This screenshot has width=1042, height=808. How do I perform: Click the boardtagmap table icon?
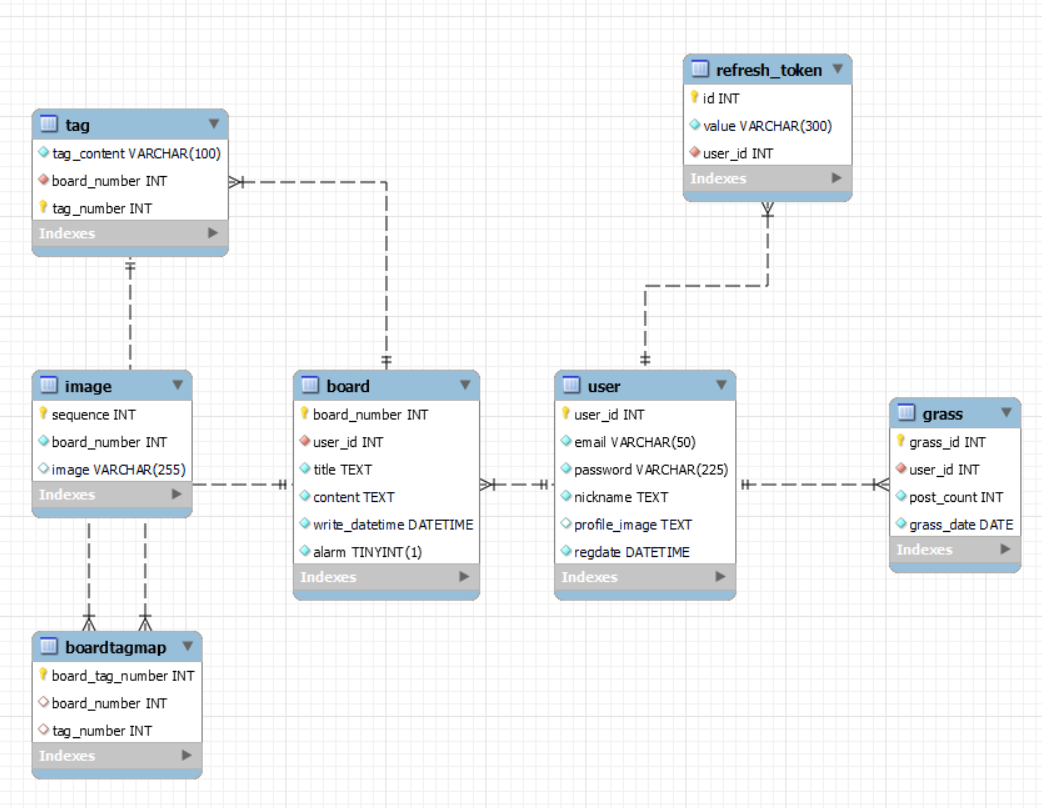click(x=49, y=647)
